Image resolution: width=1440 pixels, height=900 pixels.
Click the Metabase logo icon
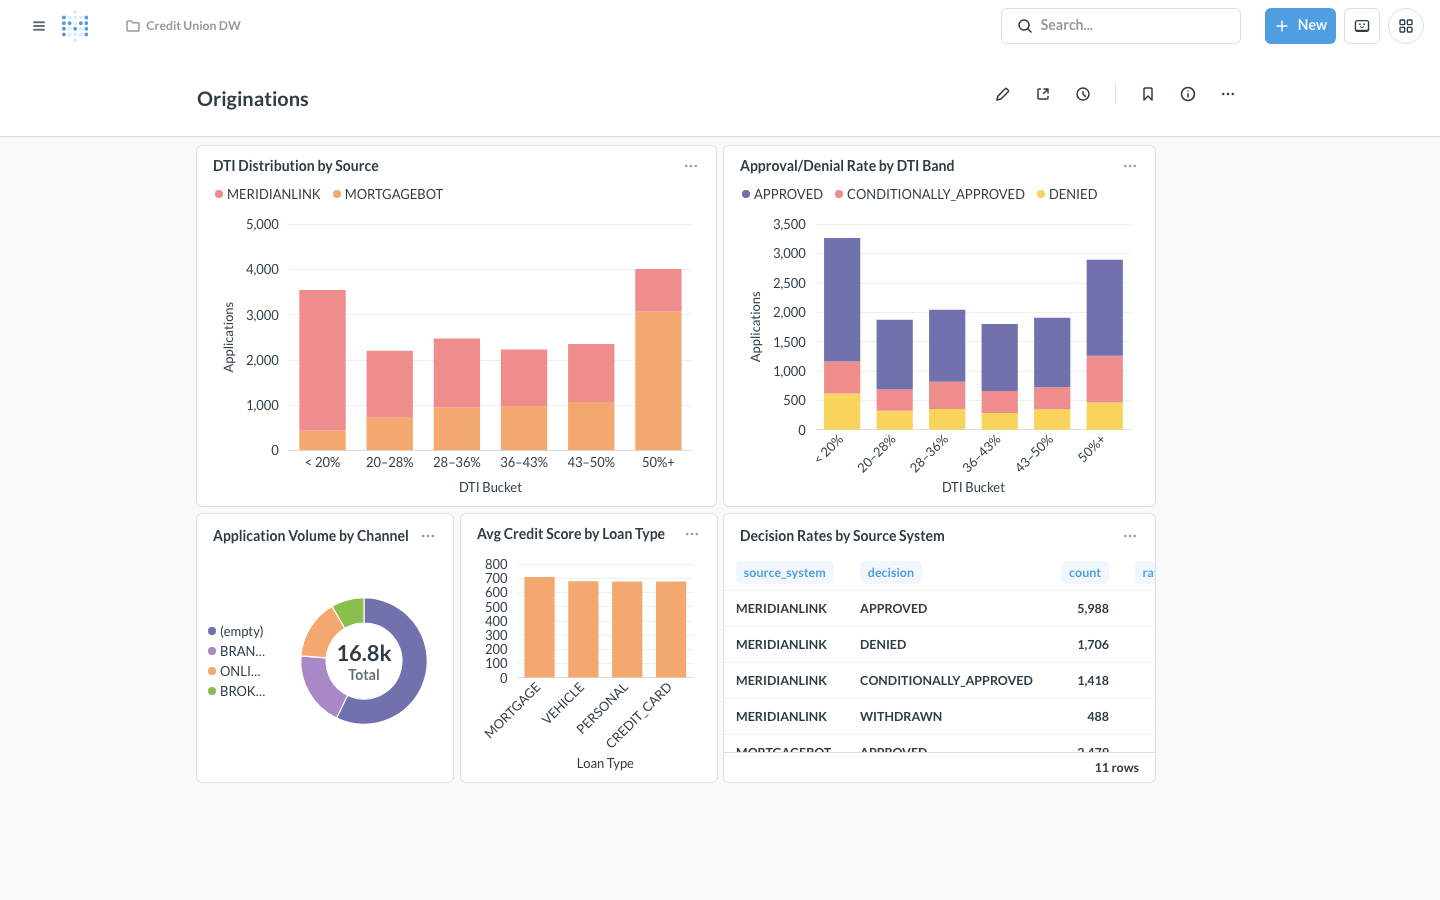click(x=75, y=26)
